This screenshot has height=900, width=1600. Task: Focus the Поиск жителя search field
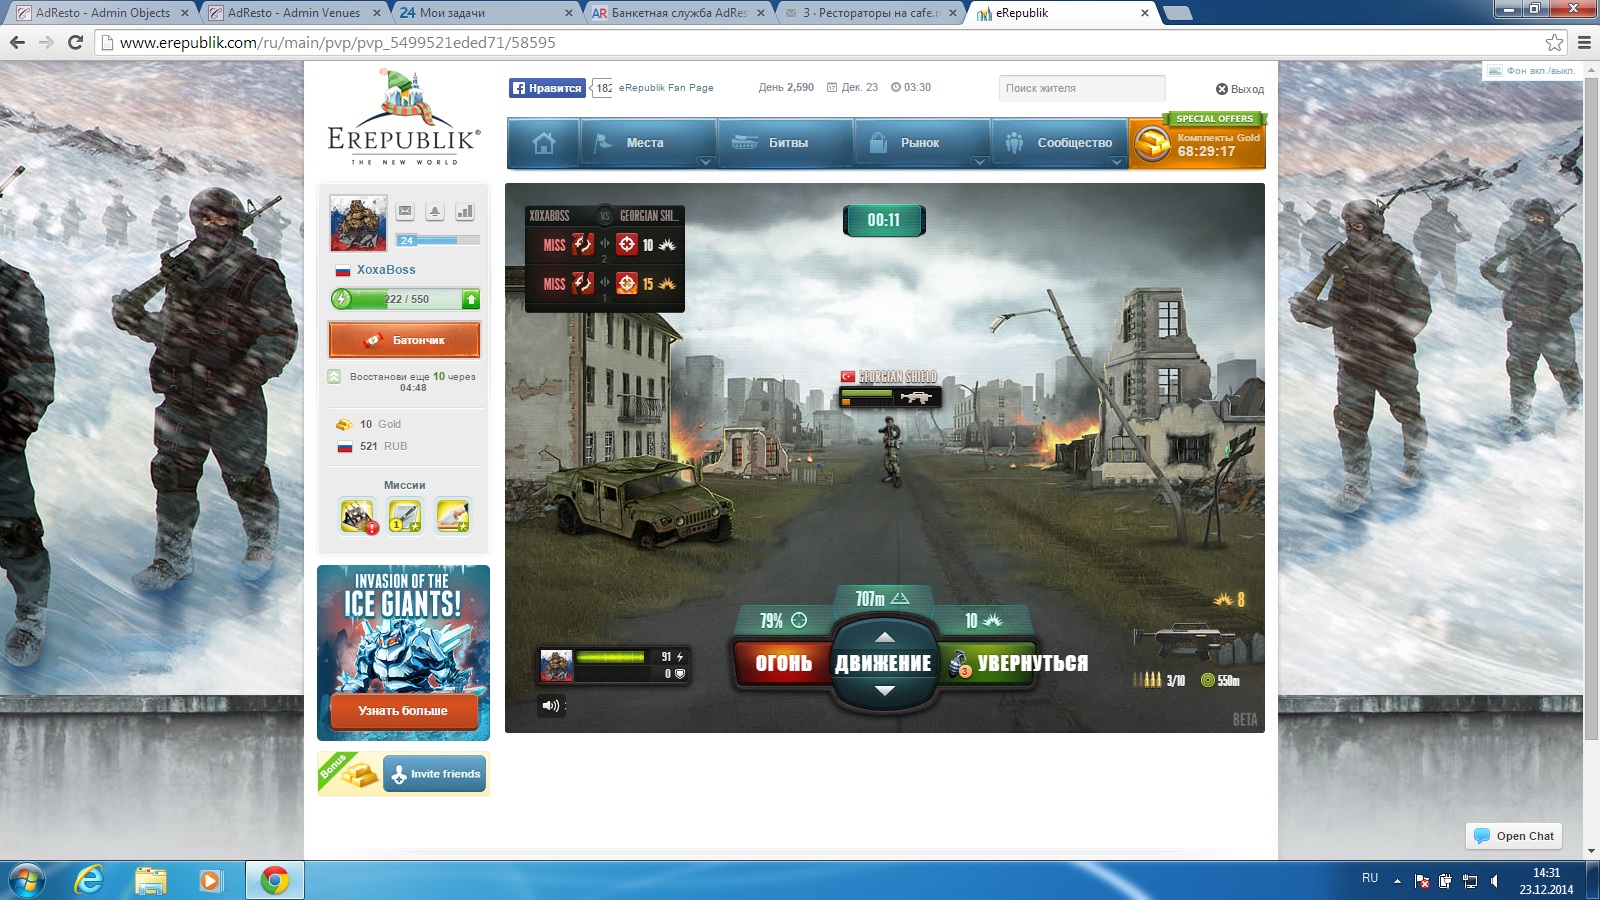pyautogui.click(x=1082, y=88)
